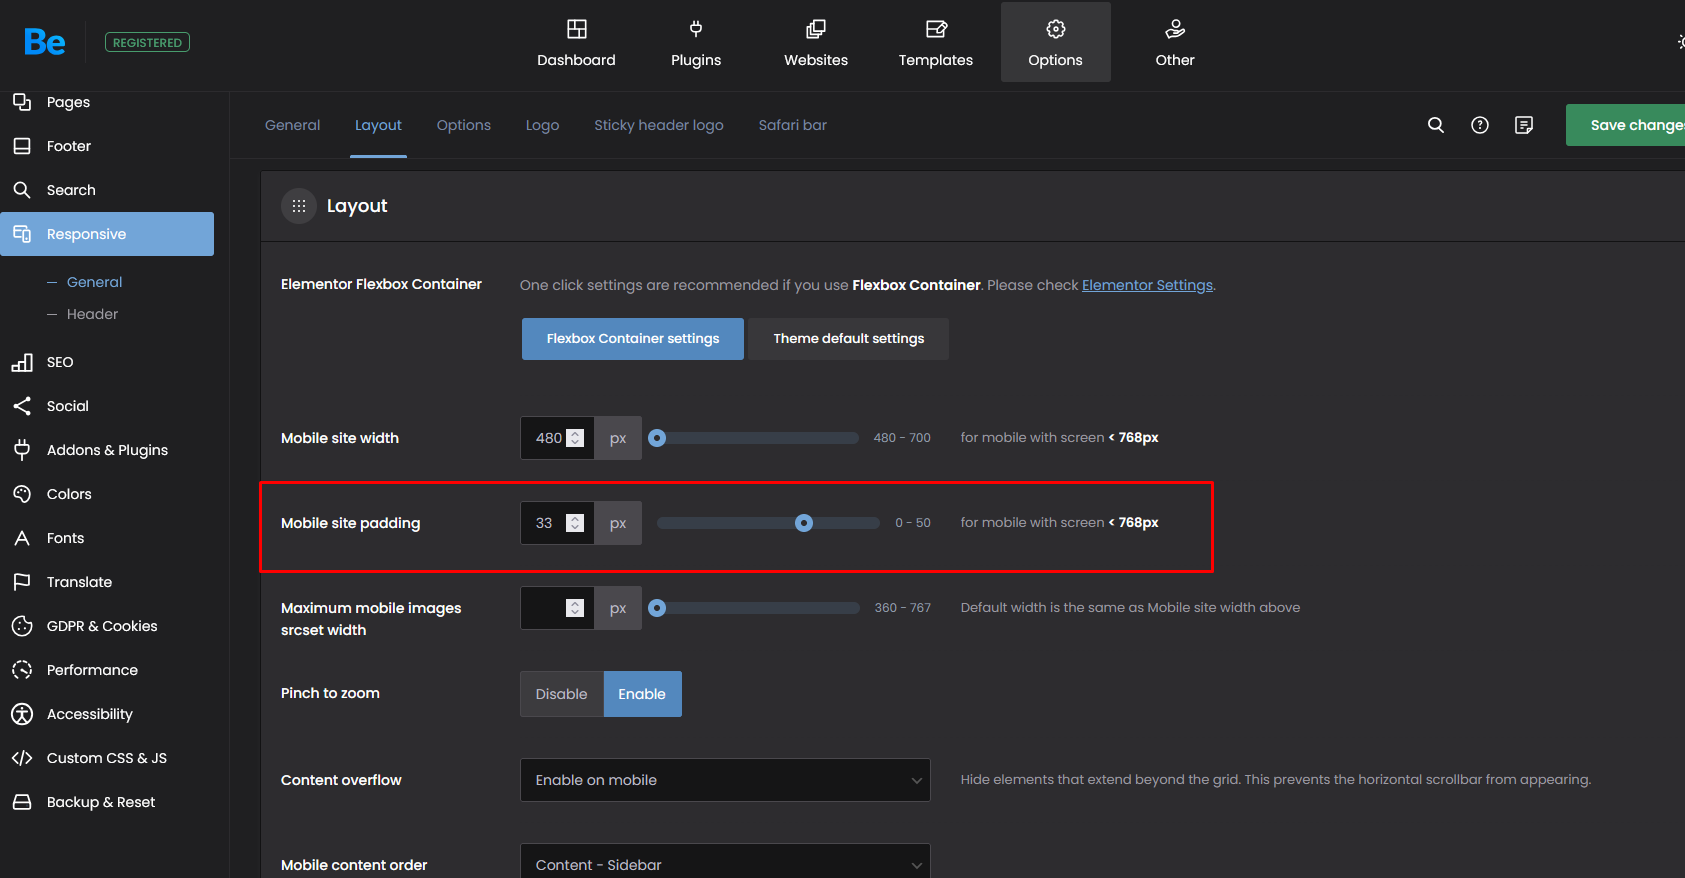
Task: Click the REGISTERED badge
Action: click(147, 42)
